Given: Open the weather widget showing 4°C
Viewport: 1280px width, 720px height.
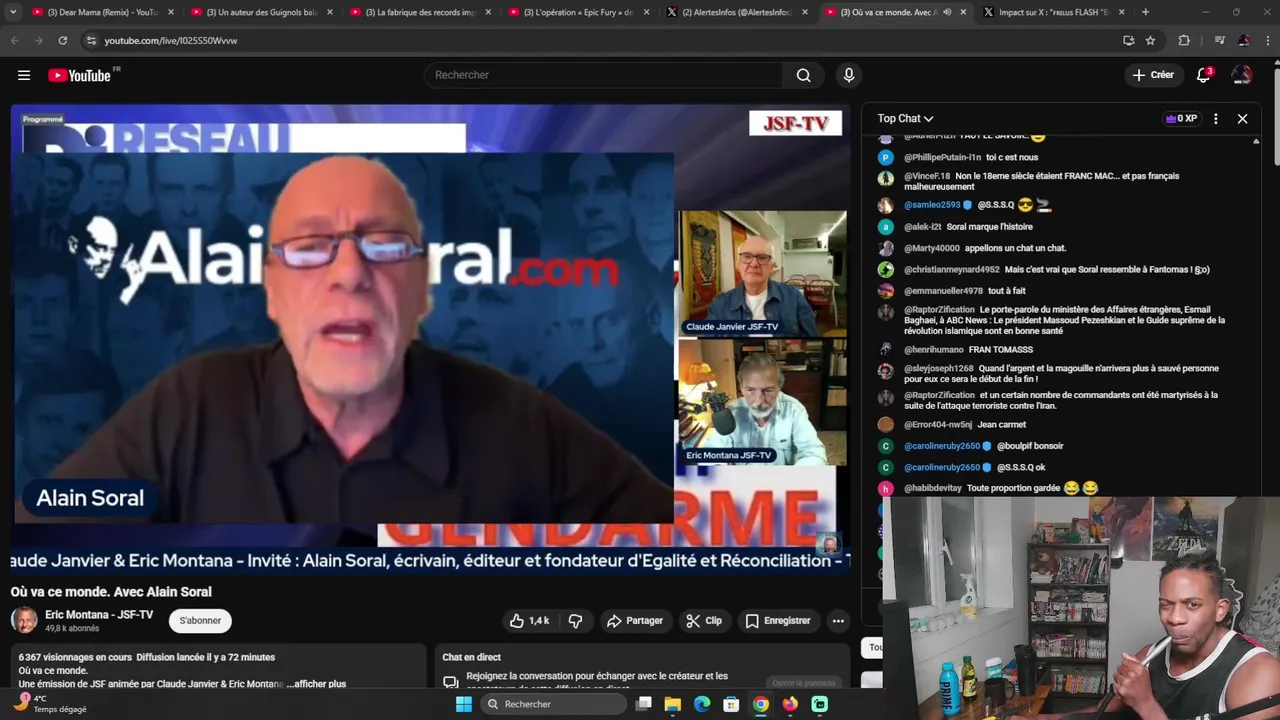Looking at the screenshot, I should tap(50, 704).
